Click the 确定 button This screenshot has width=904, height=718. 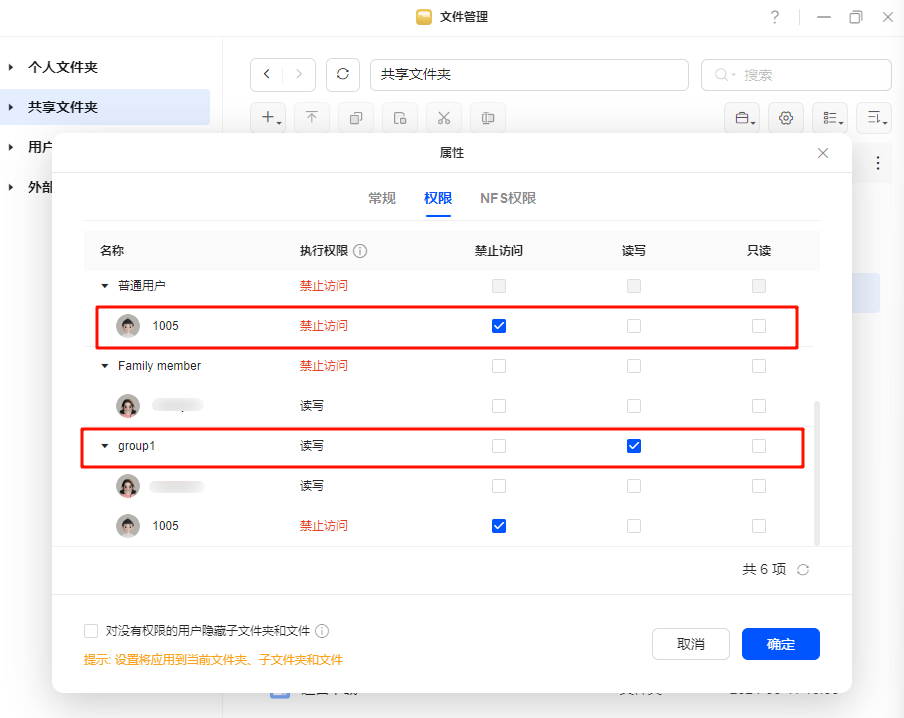pyautogui.click(x=780, y=644)
